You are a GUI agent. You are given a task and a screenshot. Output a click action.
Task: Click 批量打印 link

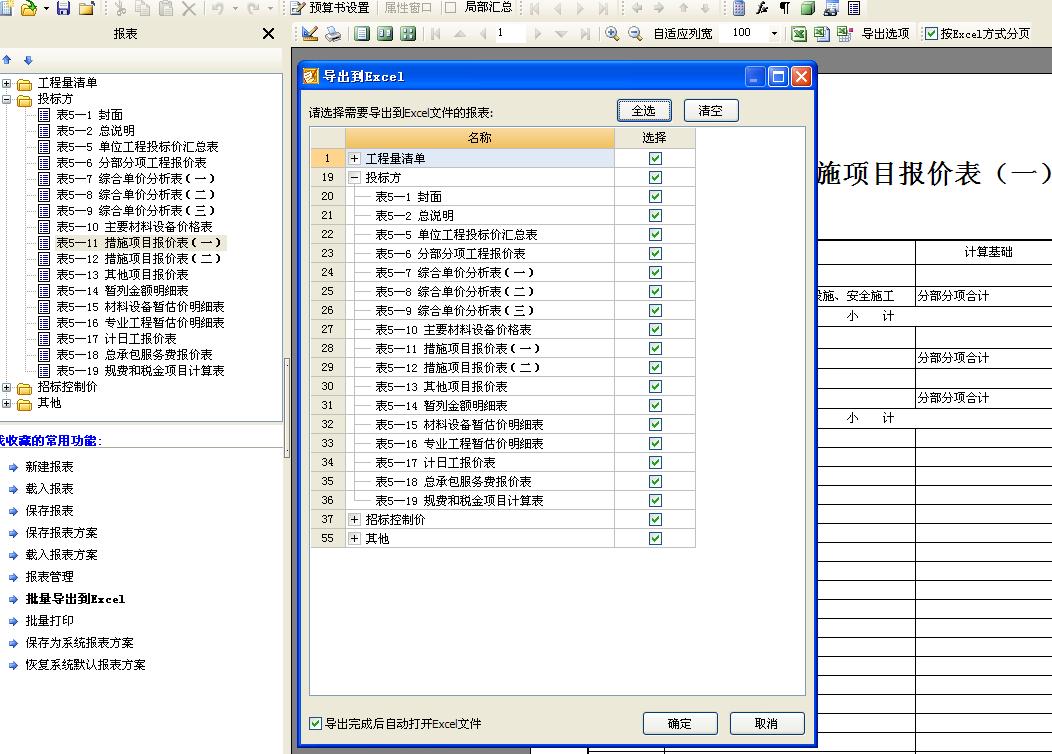[50, 621]
